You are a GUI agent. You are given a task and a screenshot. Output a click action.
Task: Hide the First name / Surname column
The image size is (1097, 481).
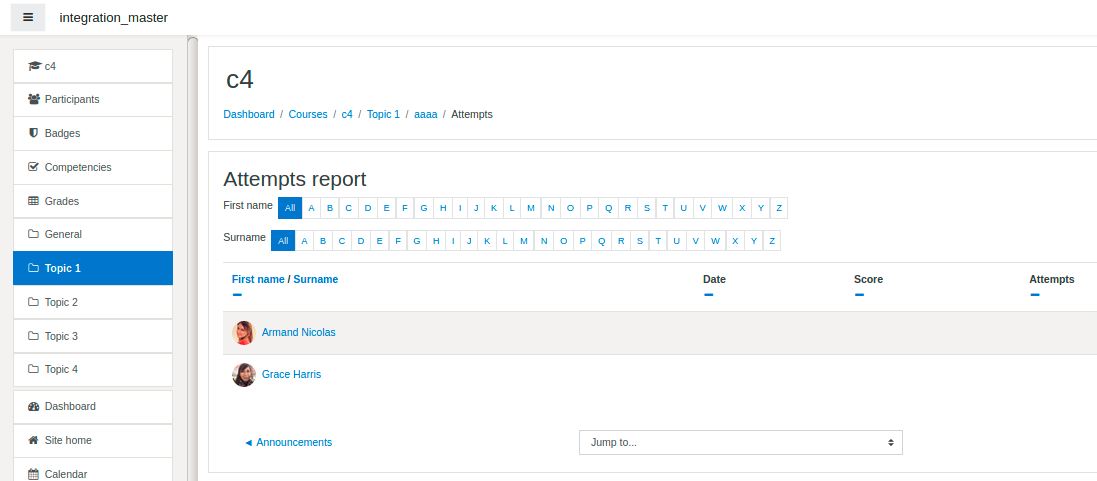pos(237,294)
